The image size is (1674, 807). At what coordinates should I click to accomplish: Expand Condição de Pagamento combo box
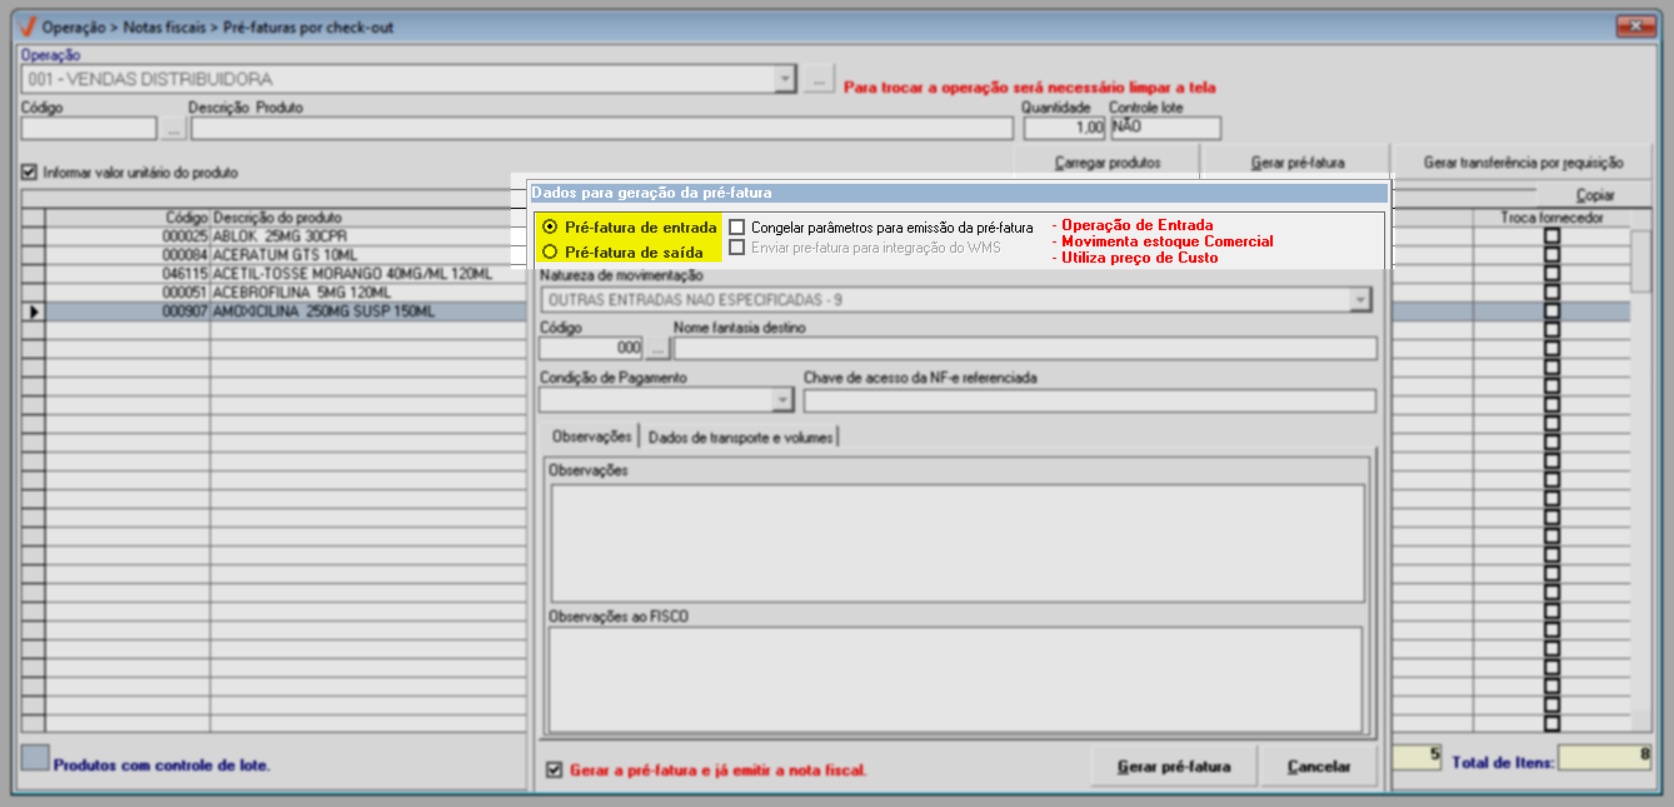[782, 400]
